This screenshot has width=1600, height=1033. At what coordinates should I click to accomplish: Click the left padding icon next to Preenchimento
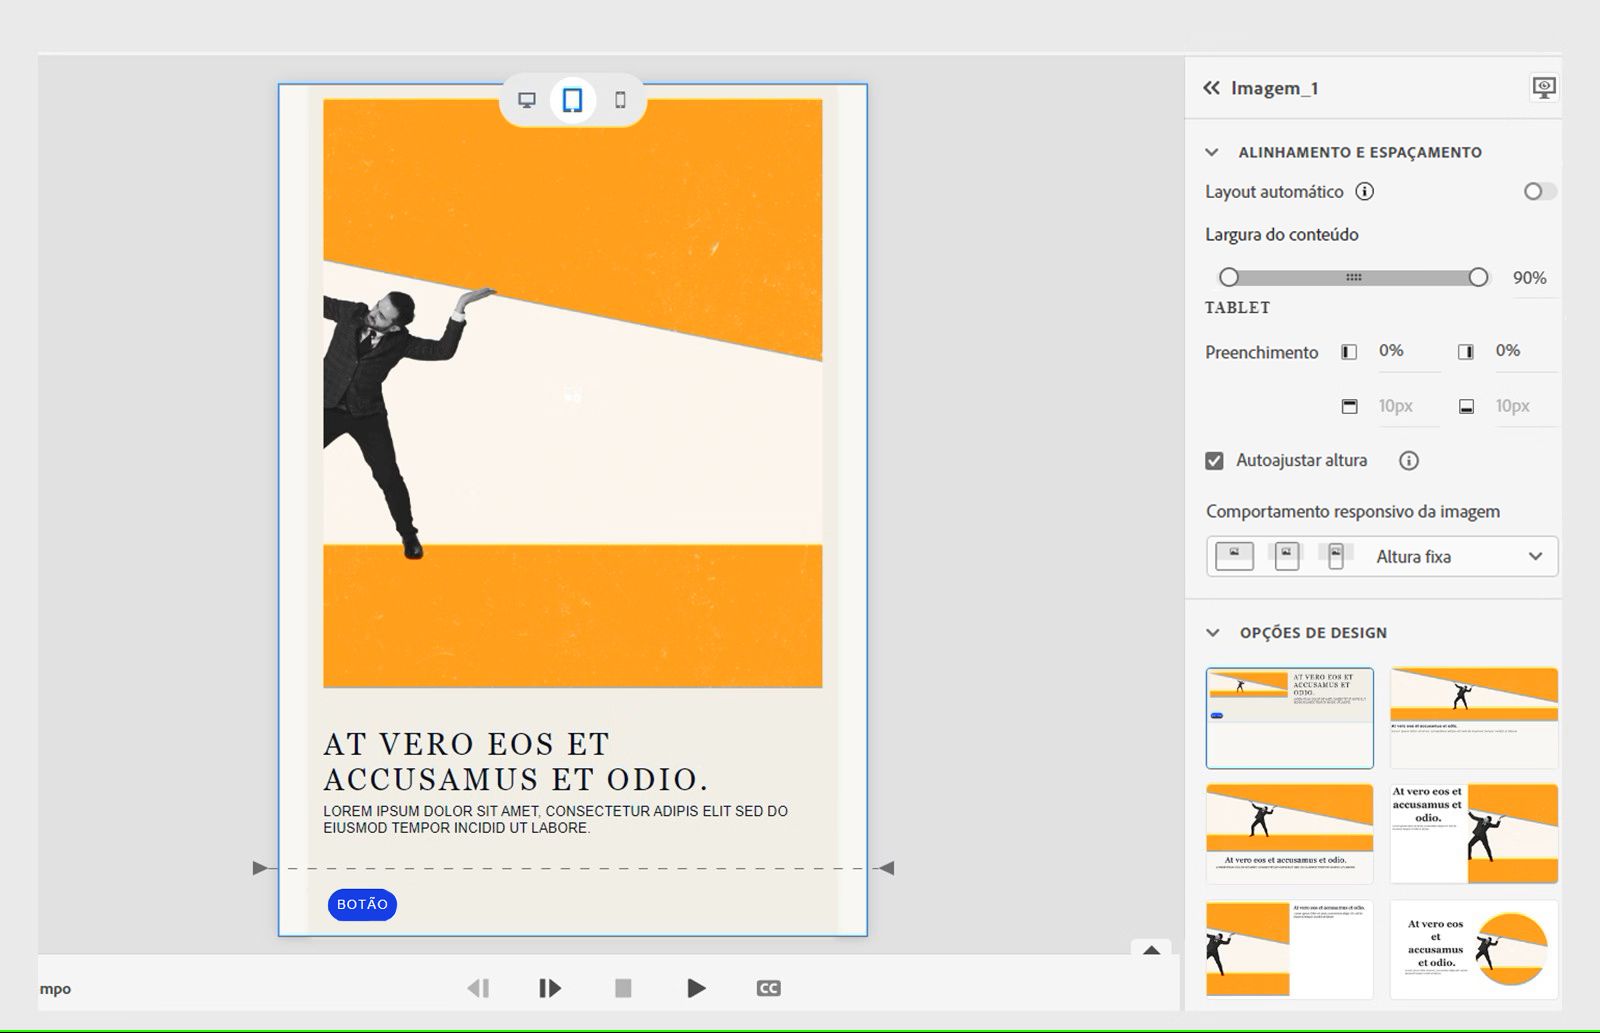pyautogui.click(x=1347, y=351)
